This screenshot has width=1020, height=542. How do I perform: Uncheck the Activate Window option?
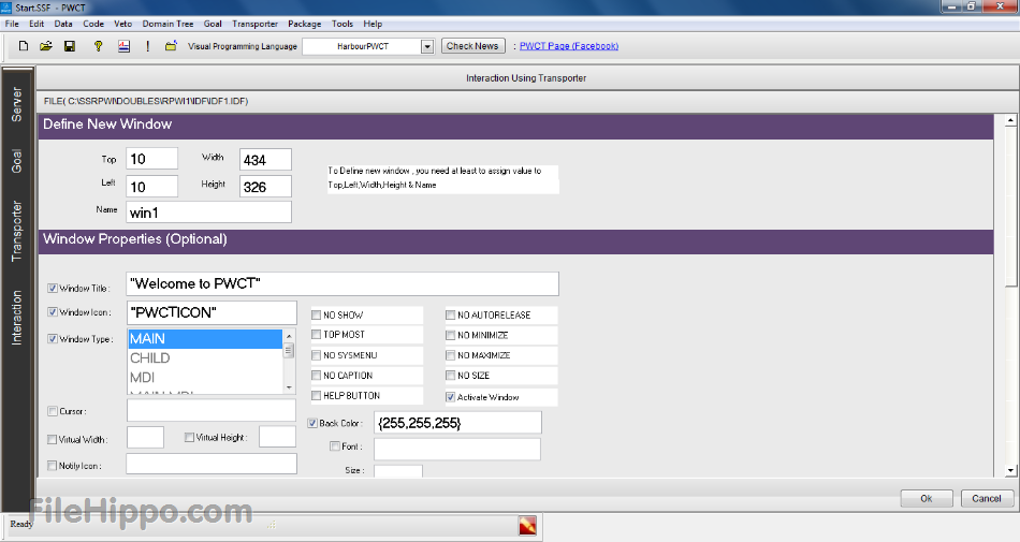450,397
